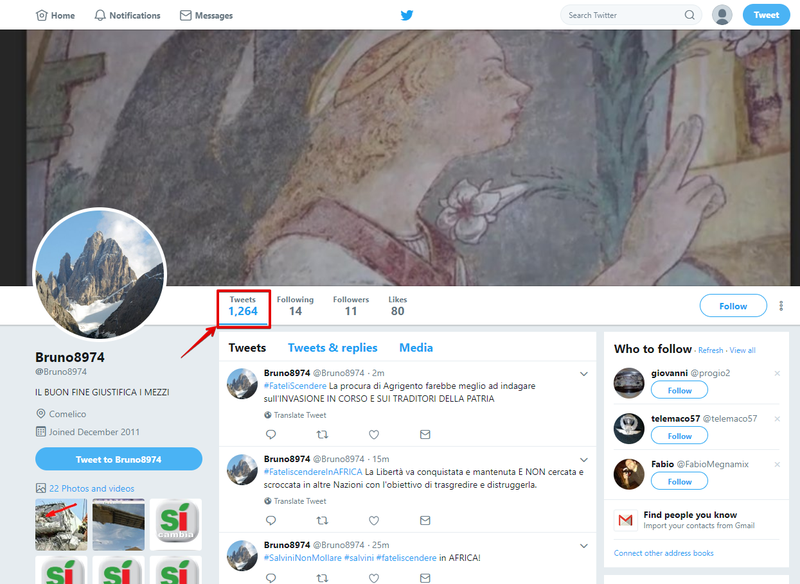Follow Fabio @FabioMegnamix
This screenshot has width=800, height=584.
(x=680, y=481)
